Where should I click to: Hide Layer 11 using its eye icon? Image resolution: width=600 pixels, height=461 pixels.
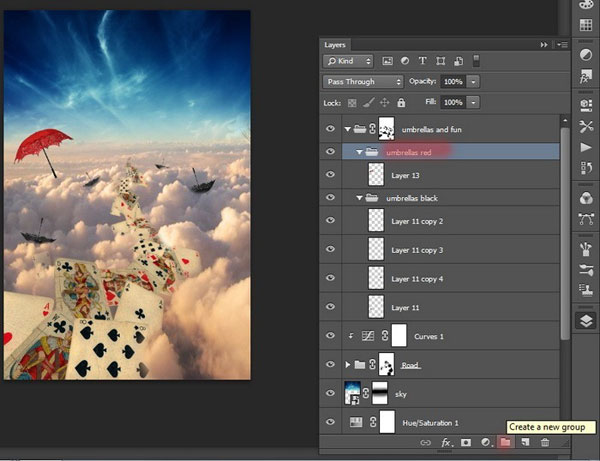(x=330, y=306)
